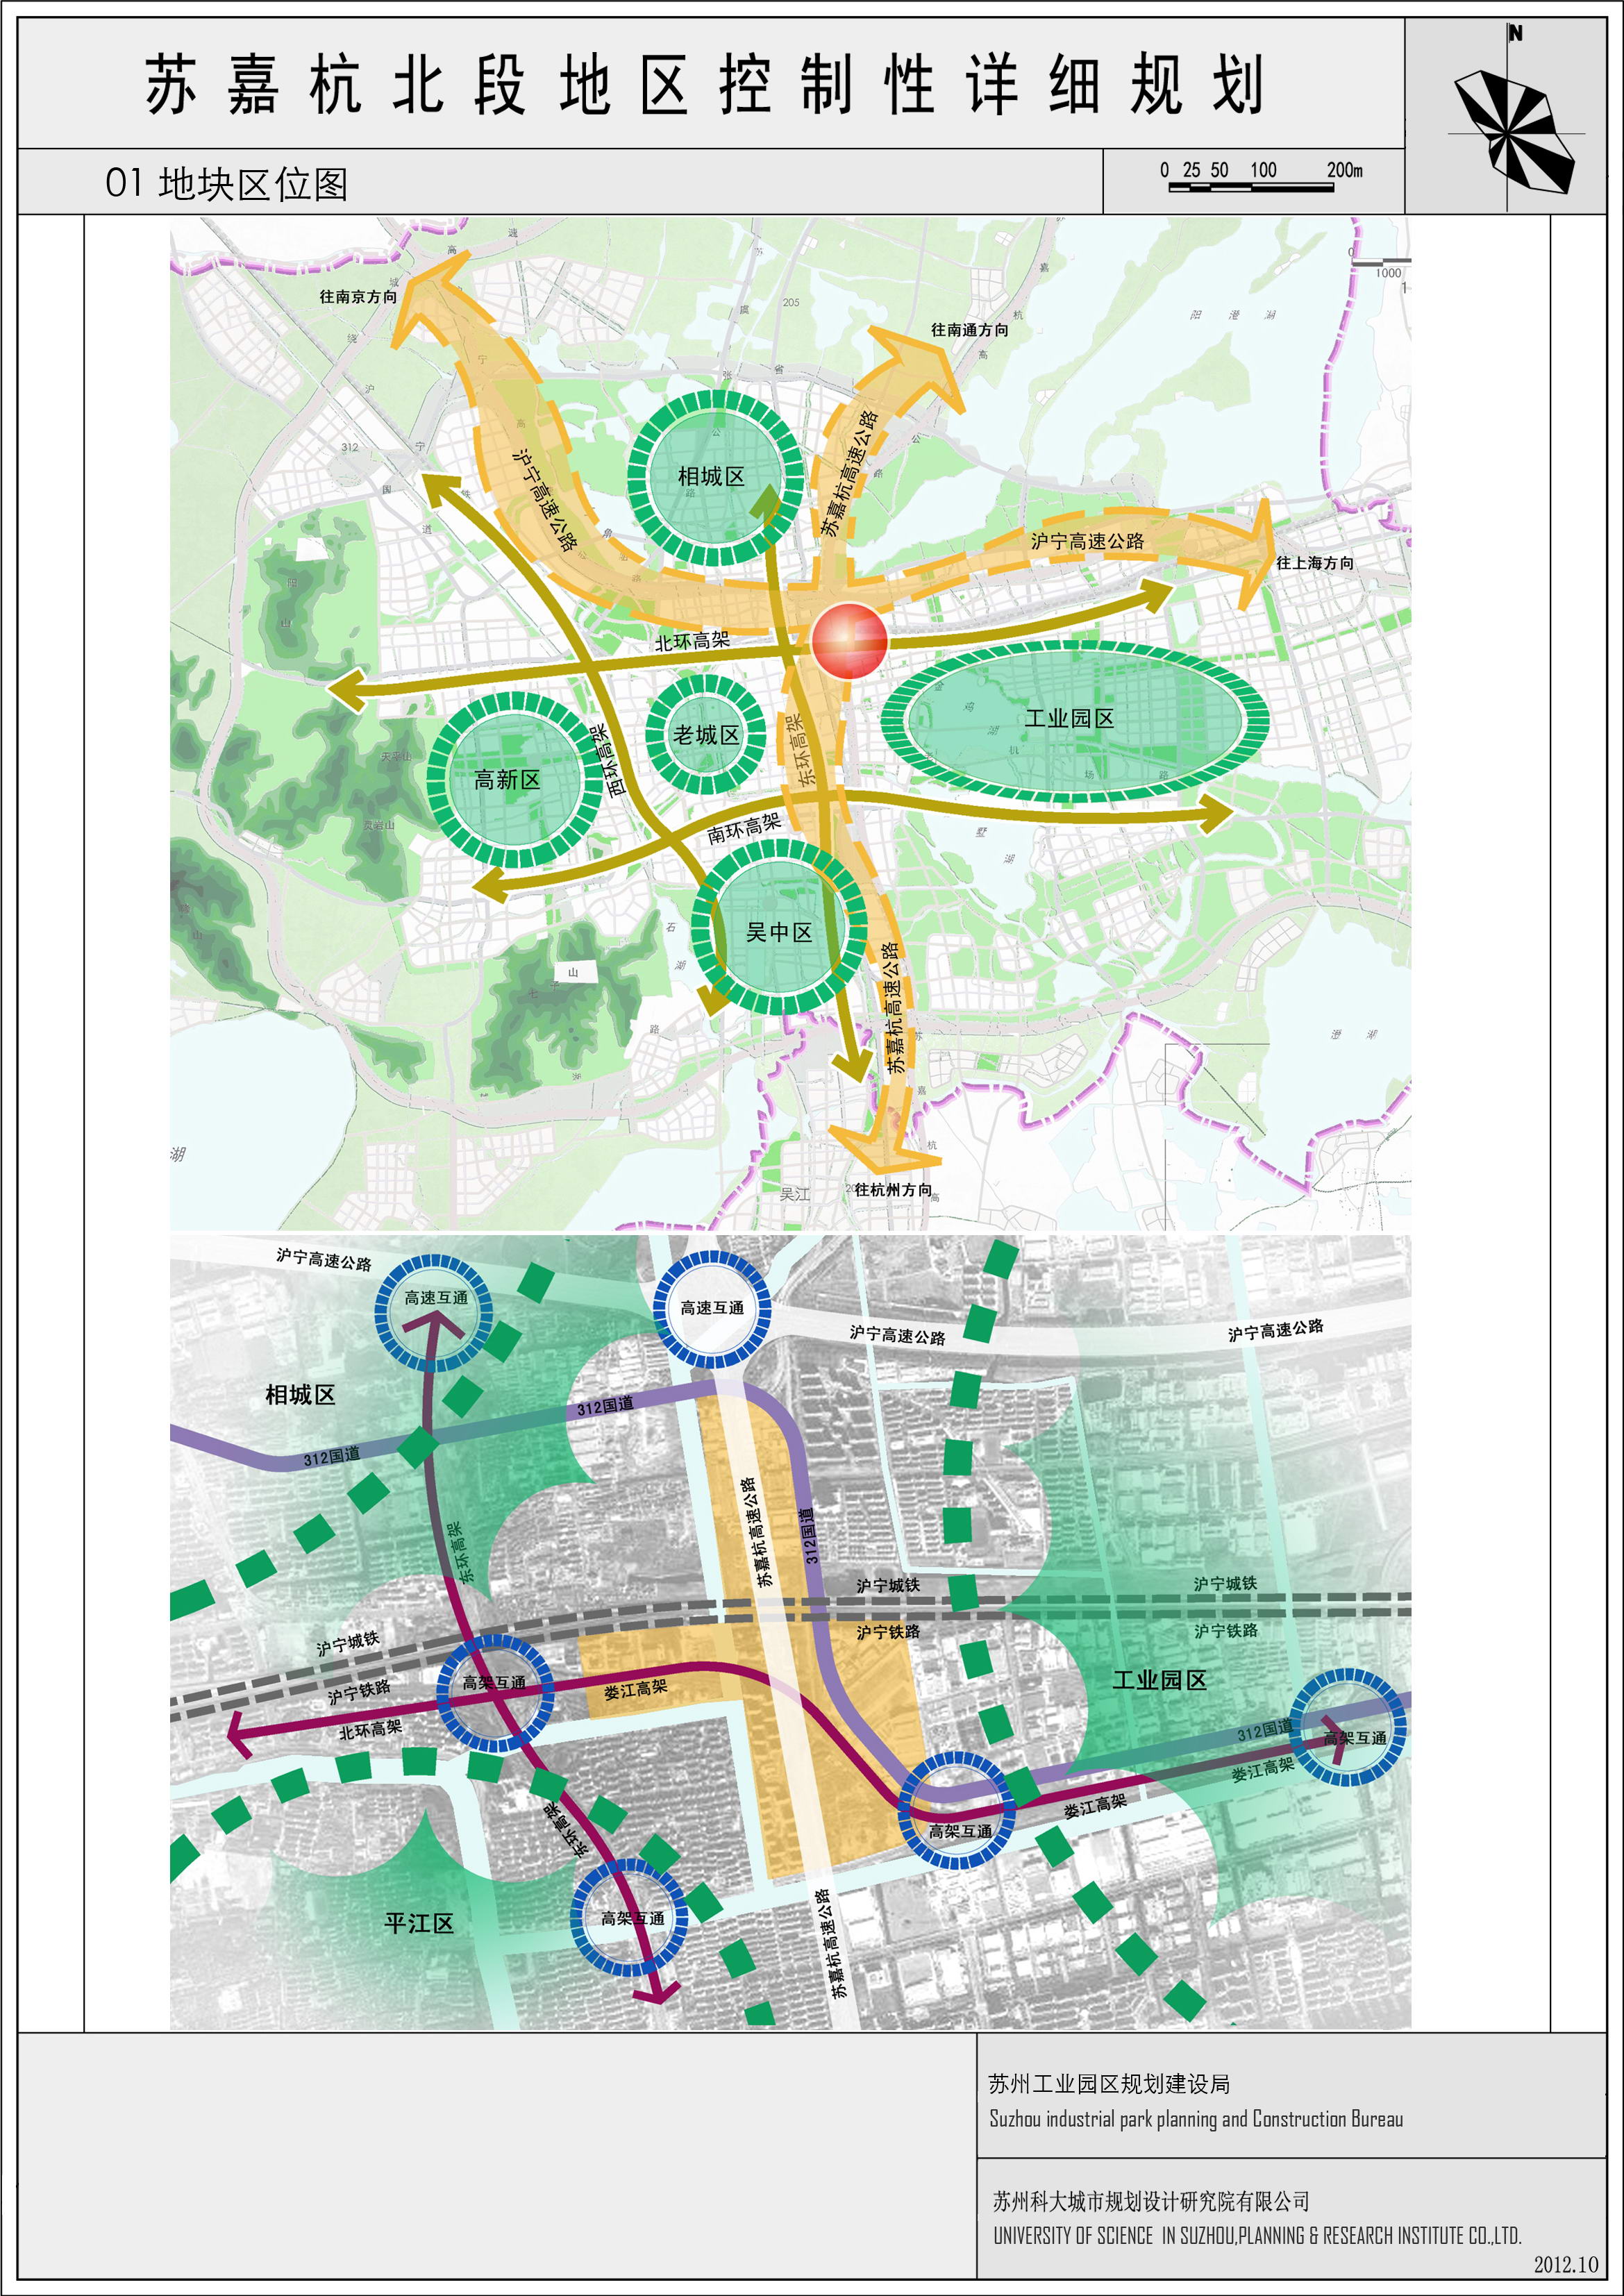
Task: Click the 北环高架 label on upper map
Action: point(692,641)
